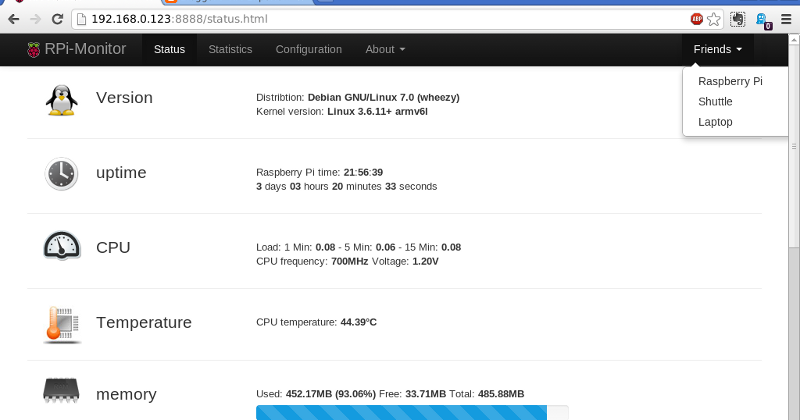
Task: Select Raspberry Pi from Friends menu
Action: 730,81
